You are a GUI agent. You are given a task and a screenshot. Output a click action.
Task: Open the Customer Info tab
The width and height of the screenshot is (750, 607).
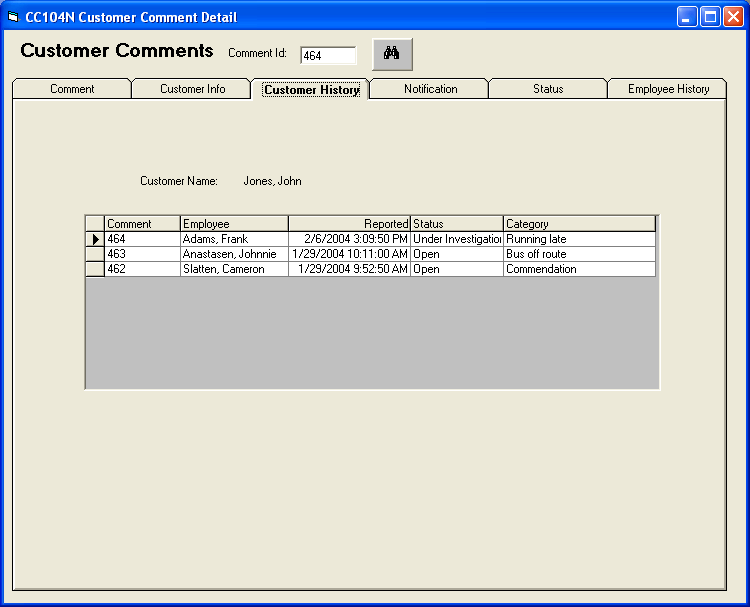point(192,89)
